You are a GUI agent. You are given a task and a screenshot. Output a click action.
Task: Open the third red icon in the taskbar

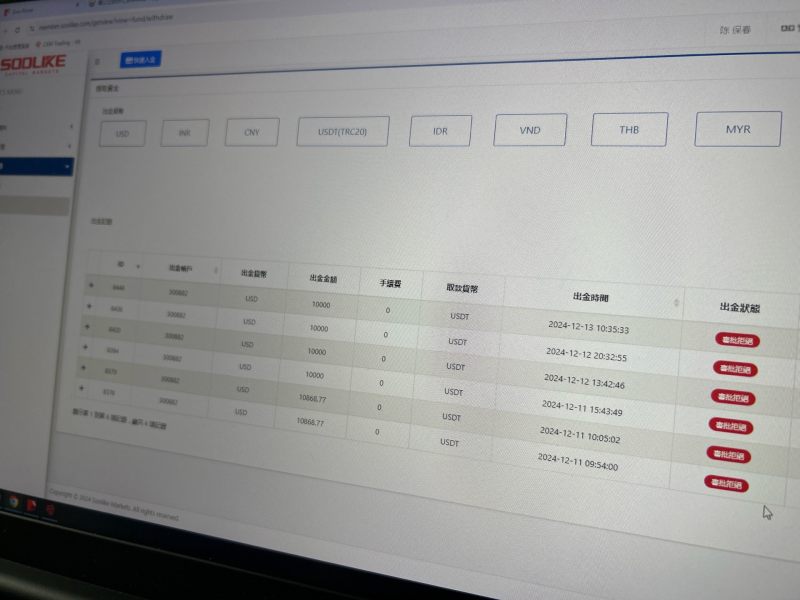[50, 509]
